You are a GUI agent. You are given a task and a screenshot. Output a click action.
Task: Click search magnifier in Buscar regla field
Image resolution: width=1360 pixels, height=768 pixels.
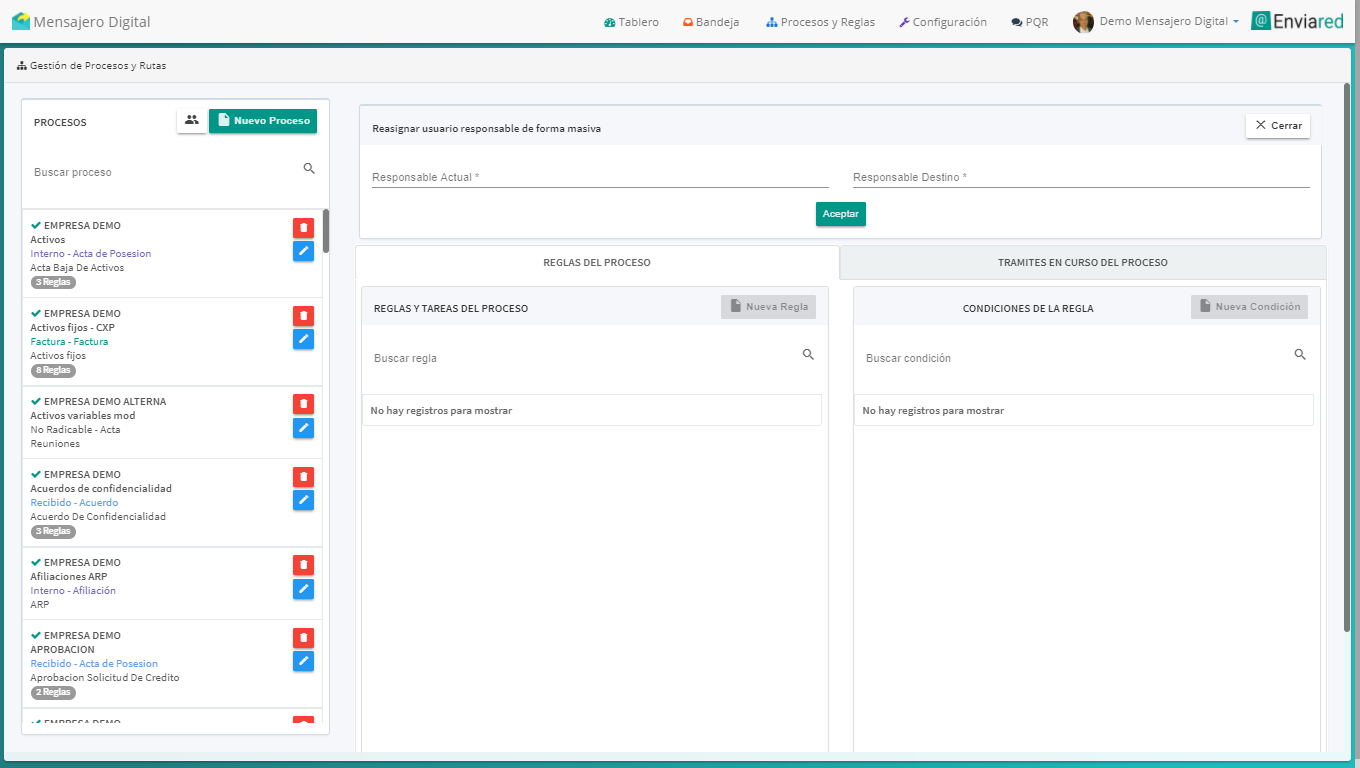pos(808,355)
